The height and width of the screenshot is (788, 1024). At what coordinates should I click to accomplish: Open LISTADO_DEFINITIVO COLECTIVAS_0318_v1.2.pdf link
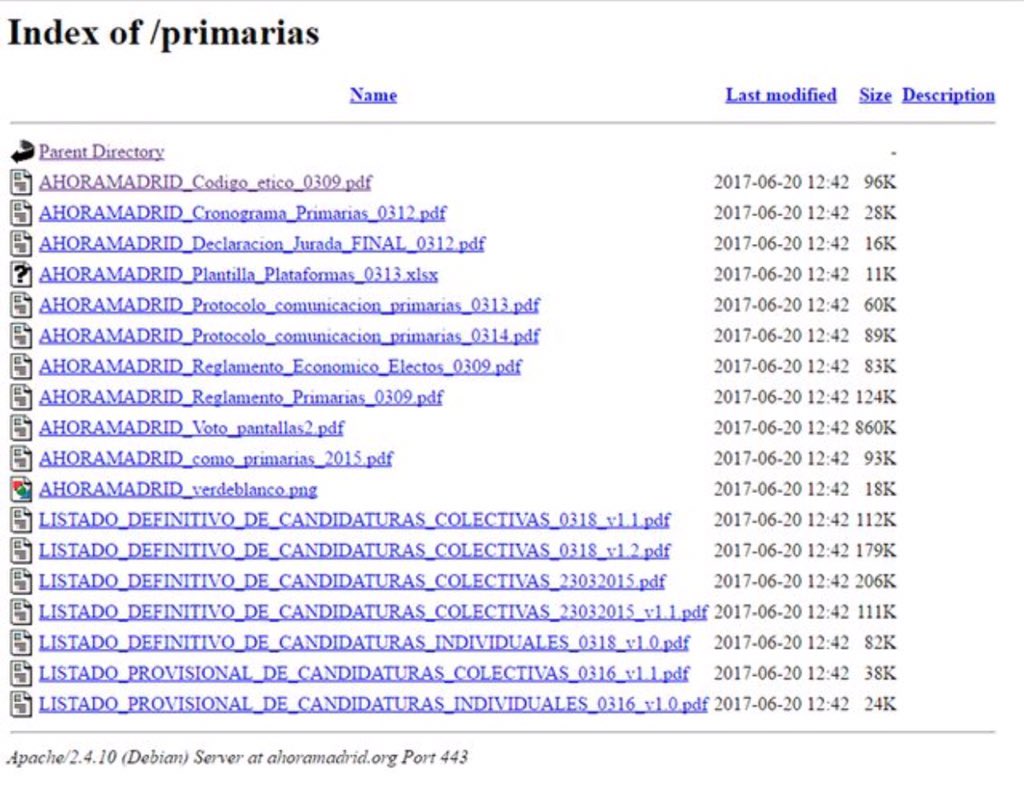coord(355,550)
